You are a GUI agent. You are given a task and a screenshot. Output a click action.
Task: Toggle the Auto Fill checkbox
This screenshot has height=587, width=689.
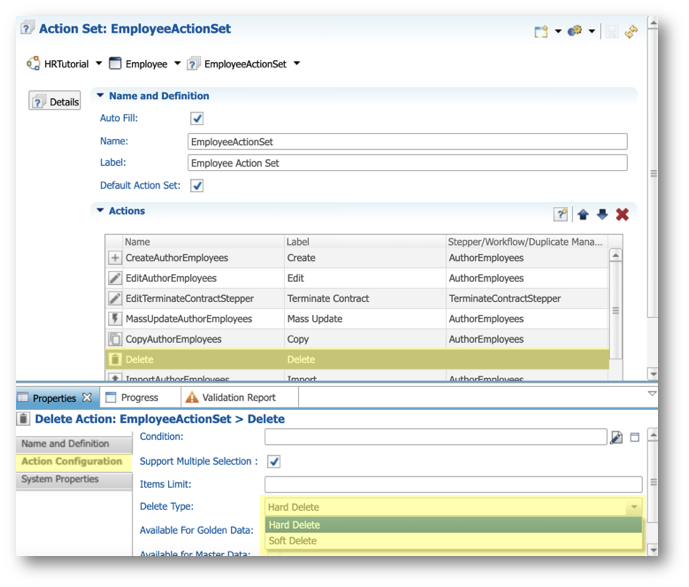[x=197, y=118]
